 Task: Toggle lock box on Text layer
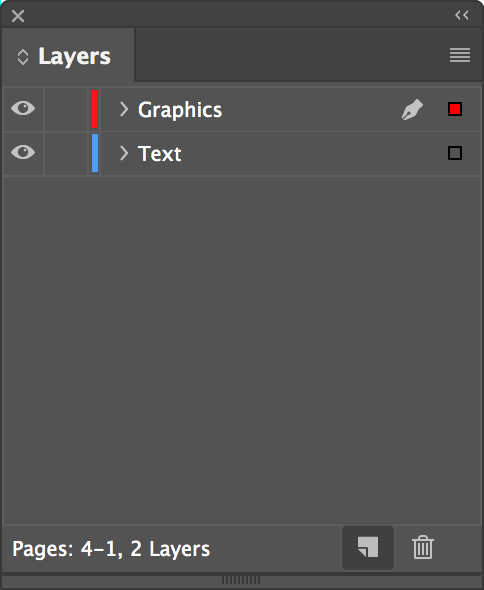click(66, 153)
